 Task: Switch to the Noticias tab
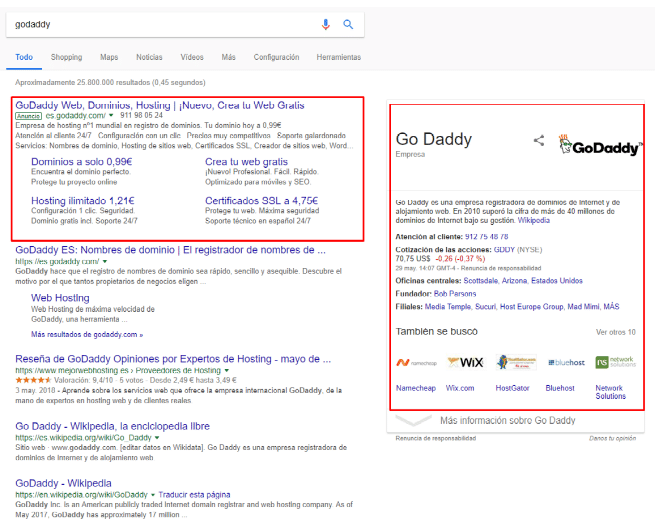point(149,58)
